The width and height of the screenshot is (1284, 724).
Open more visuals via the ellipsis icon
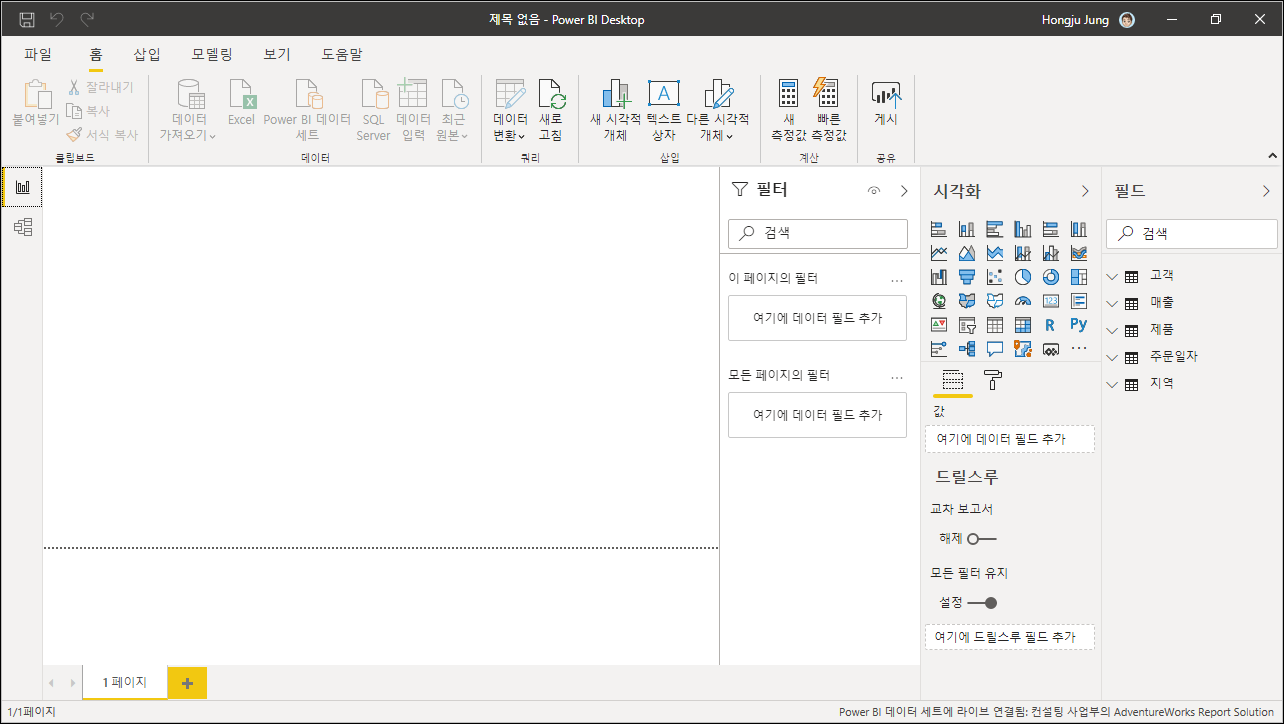point(1078,349)
